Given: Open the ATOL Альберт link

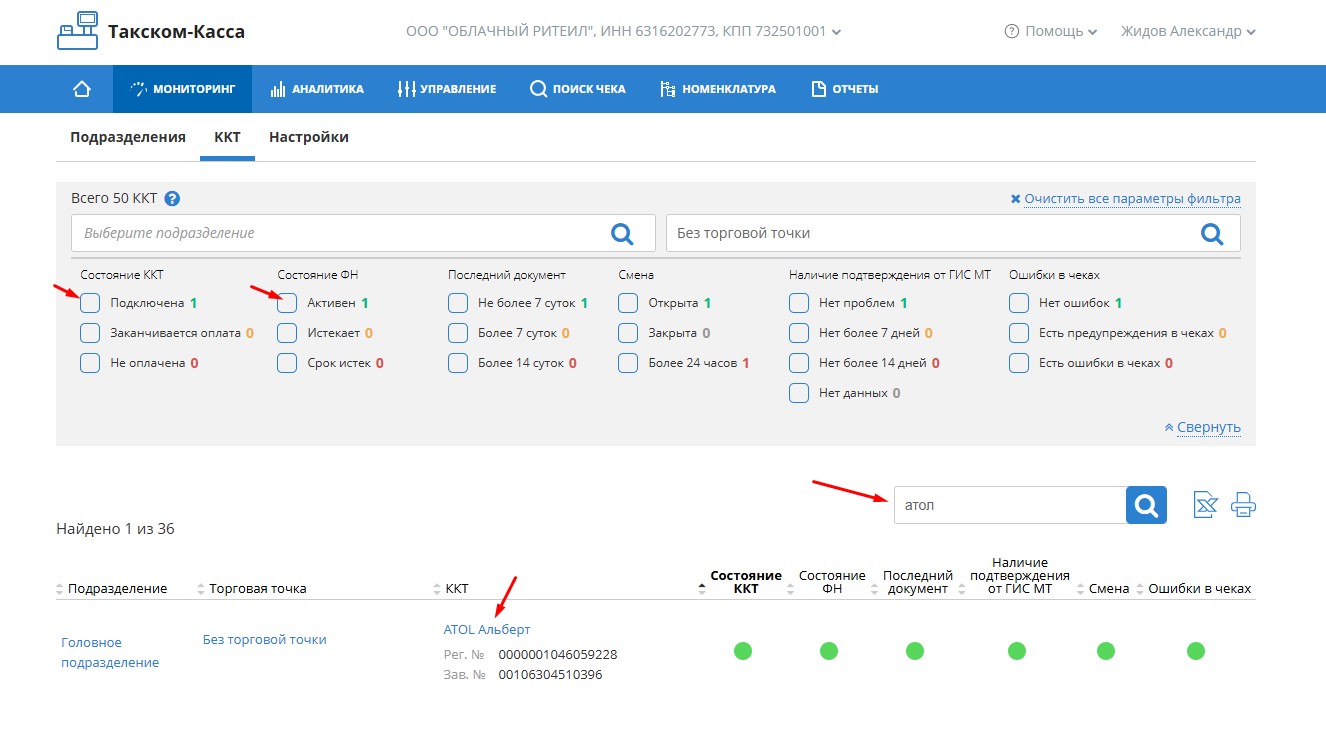Looking at the screenshot, I should coord(487,629).
